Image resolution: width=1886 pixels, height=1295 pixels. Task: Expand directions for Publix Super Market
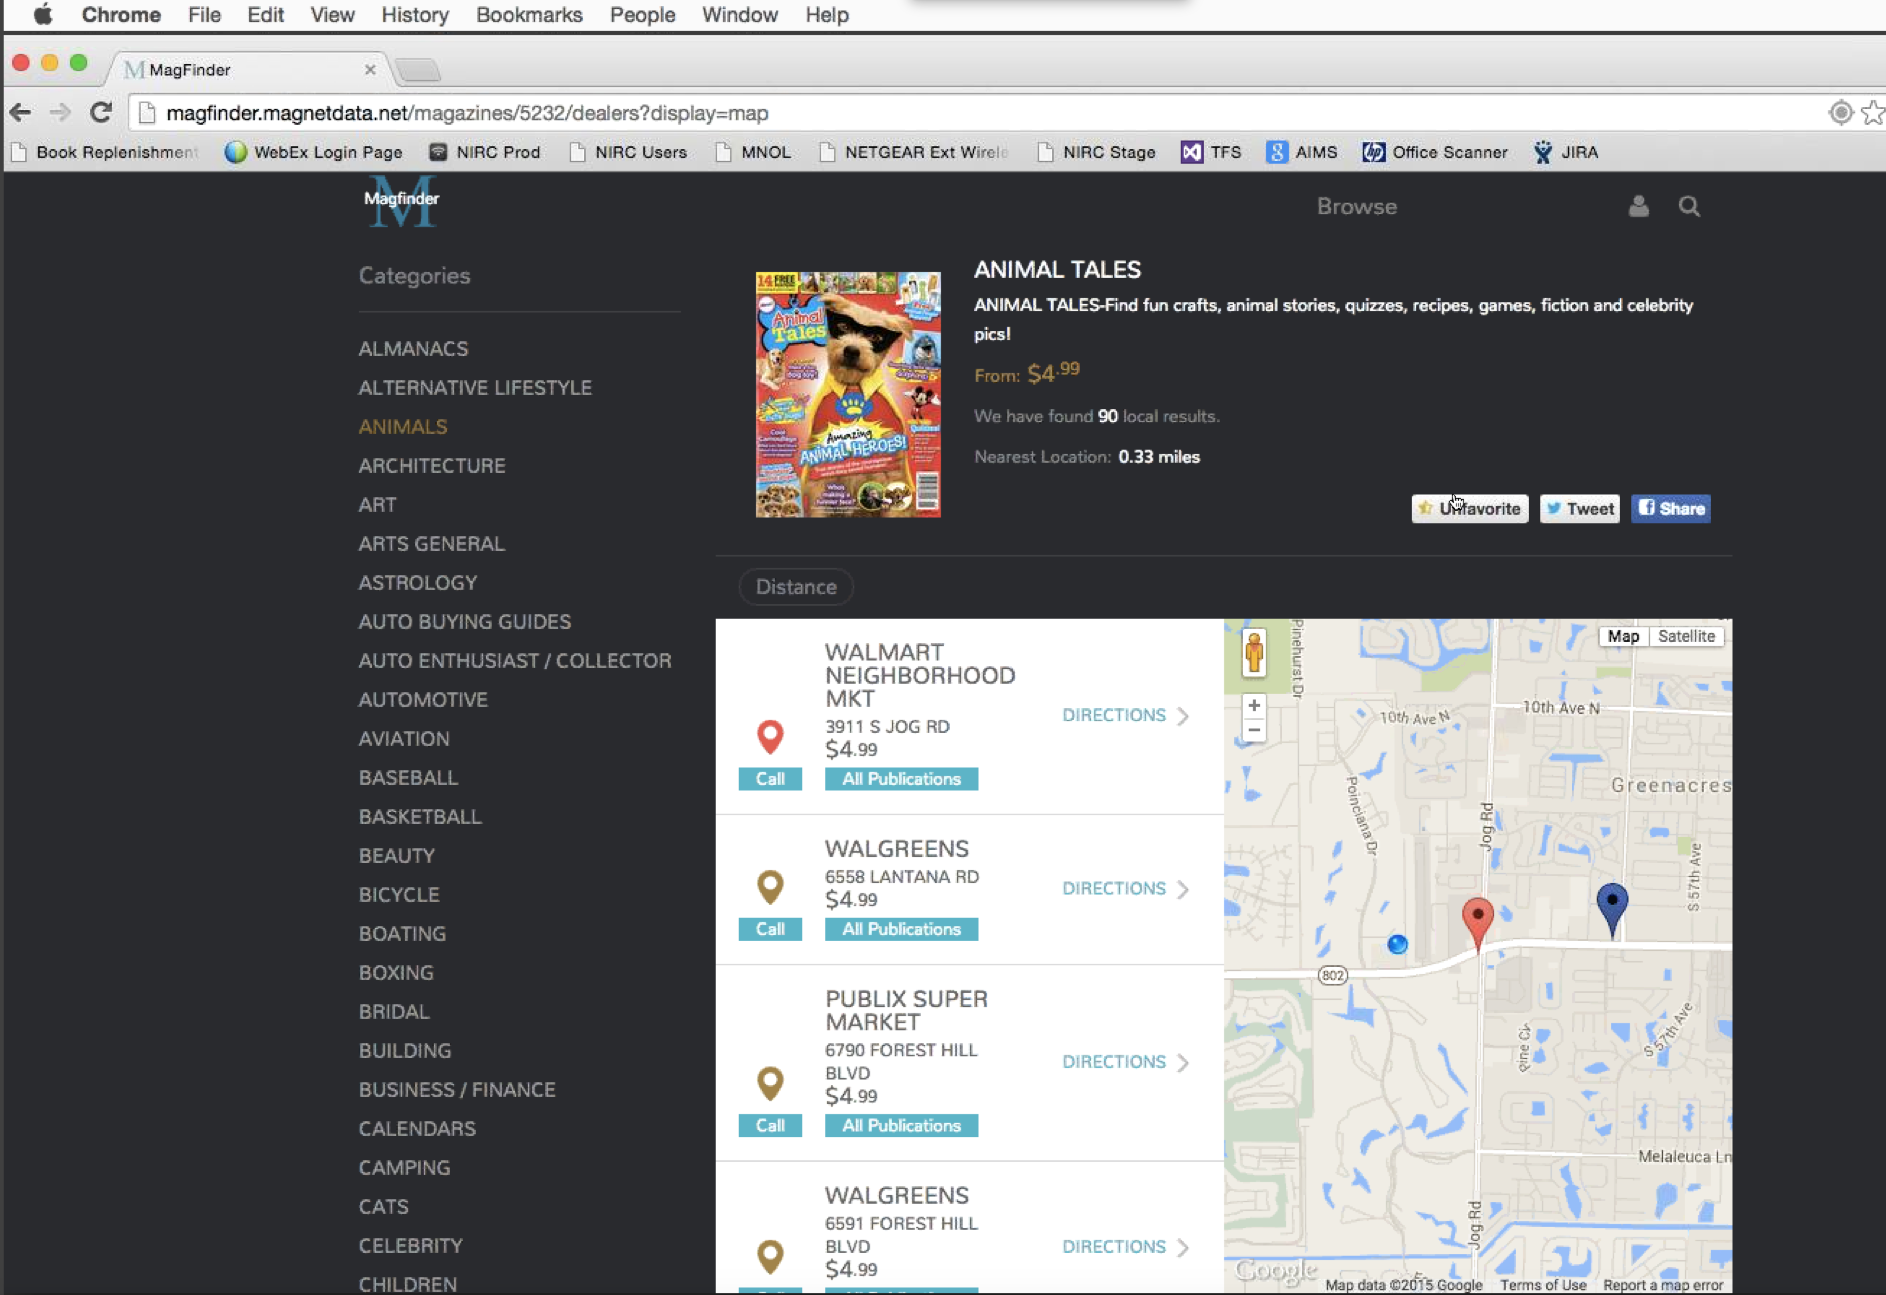[x=1125, y=1062]
